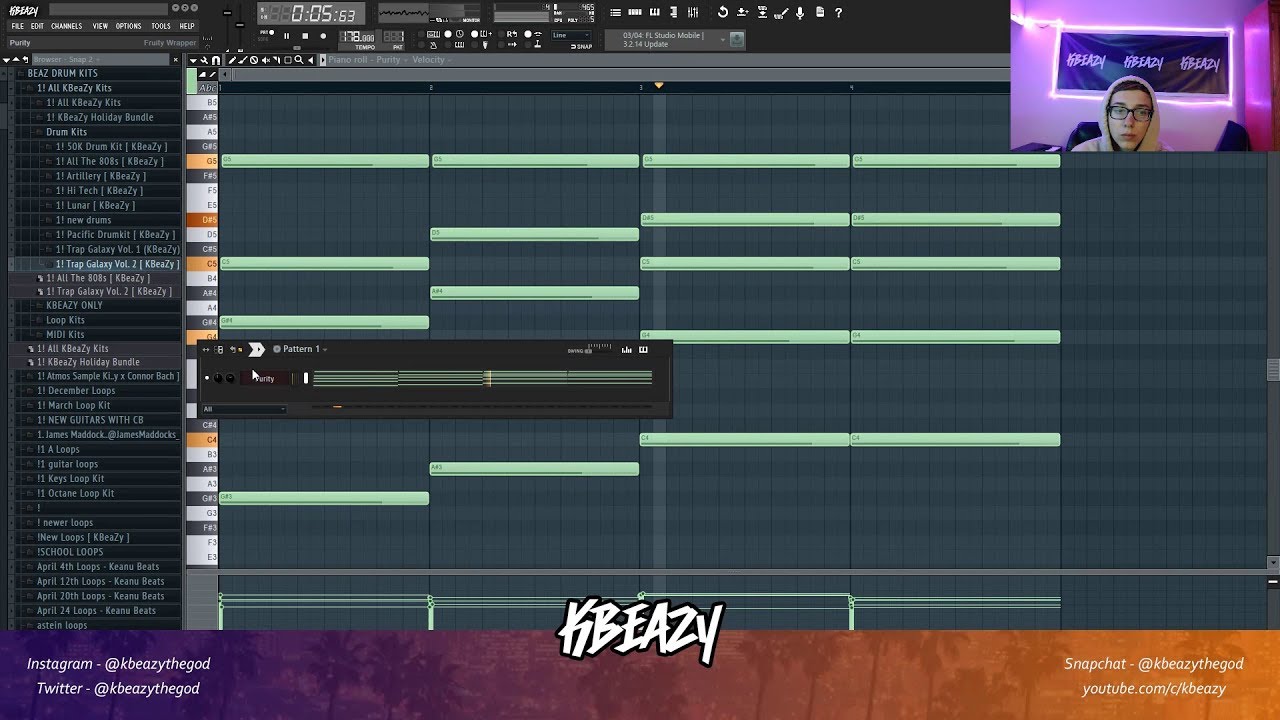Pause playback with the transport pause button
The image size is (1280, 720).
pyautogui.click(x=287, y=36)
